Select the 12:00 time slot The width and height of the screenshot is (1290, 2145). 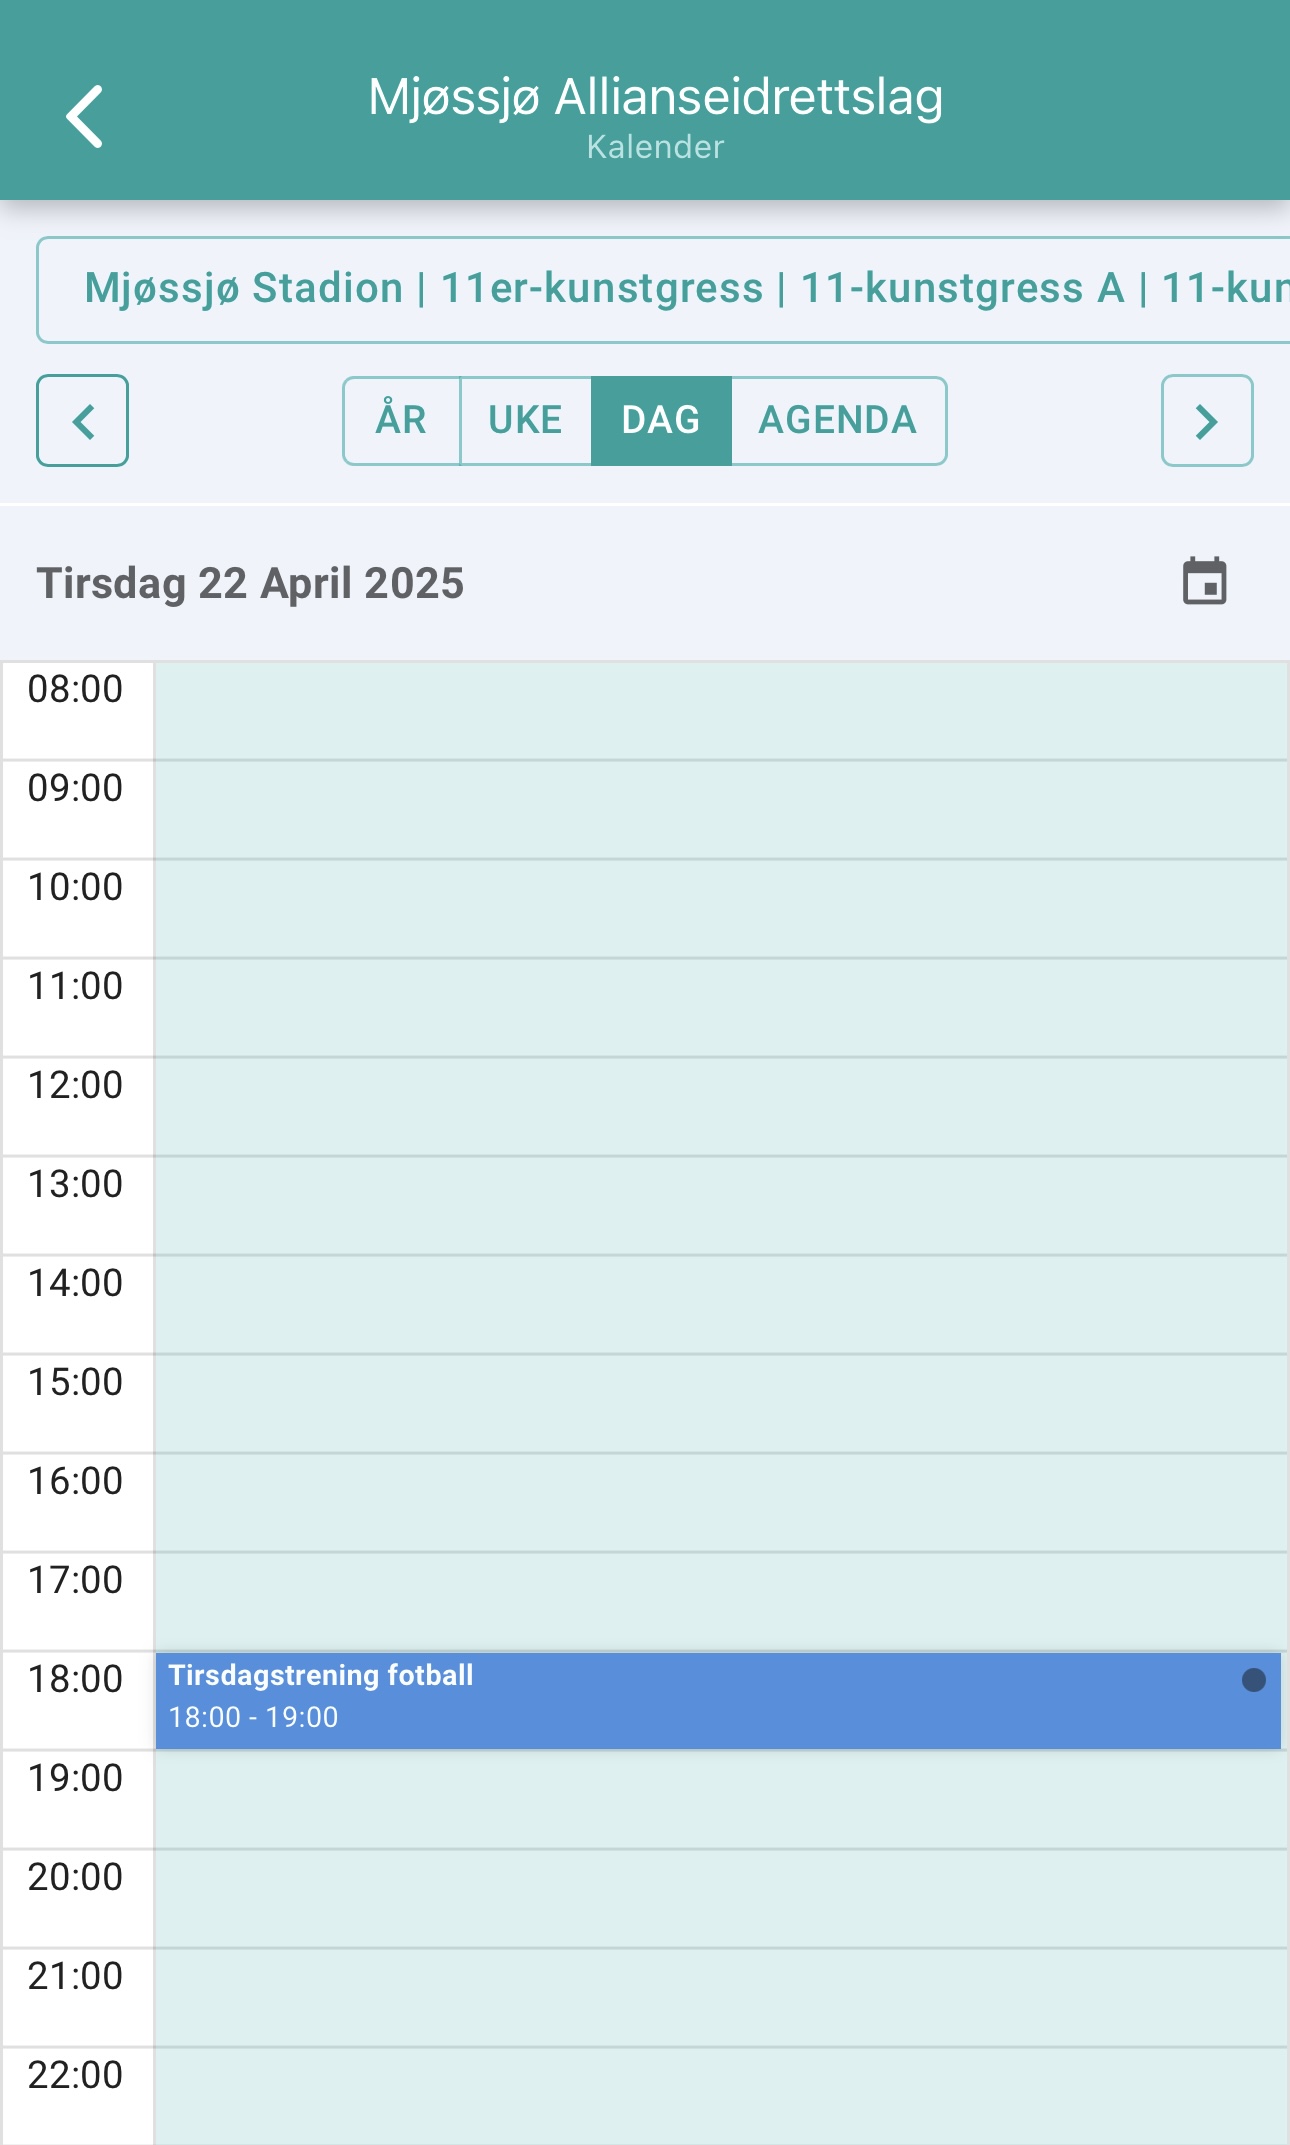720,1106
